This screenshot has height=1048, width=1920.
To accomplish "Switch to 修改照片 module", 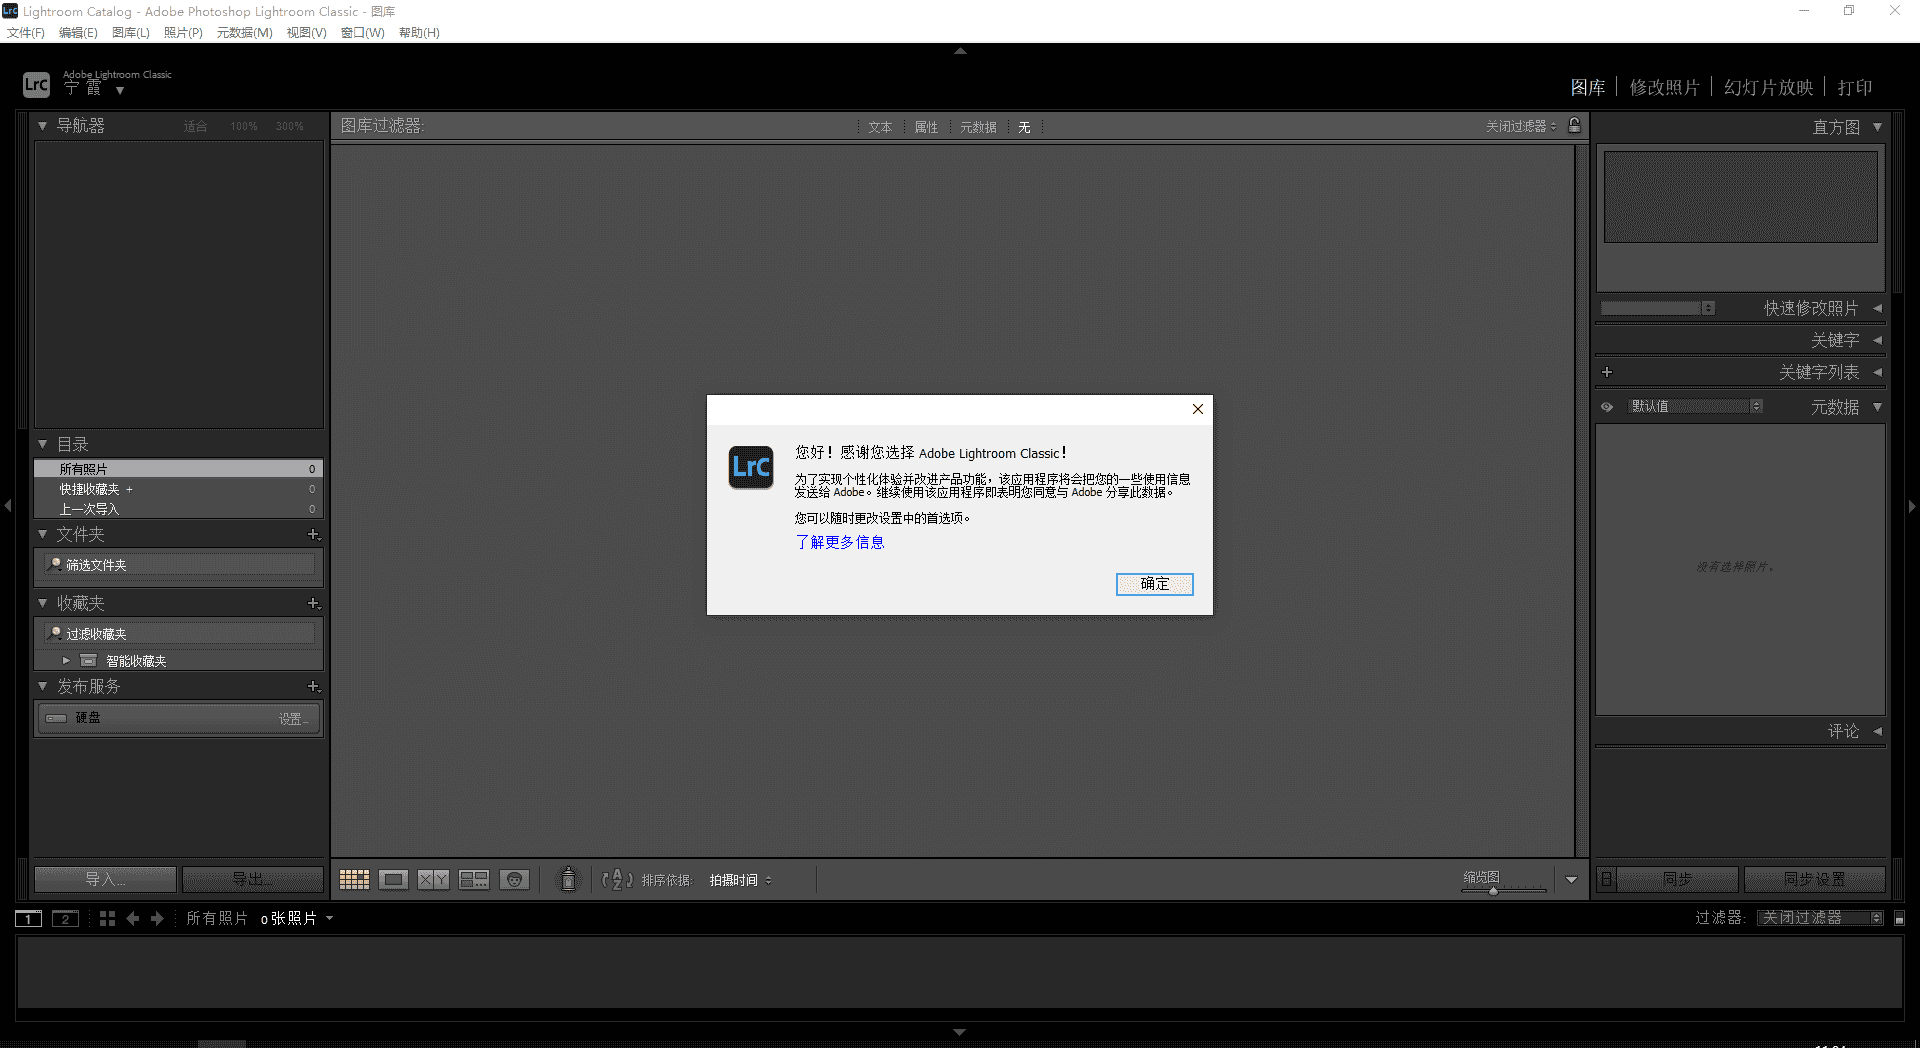I will 1664,88.
